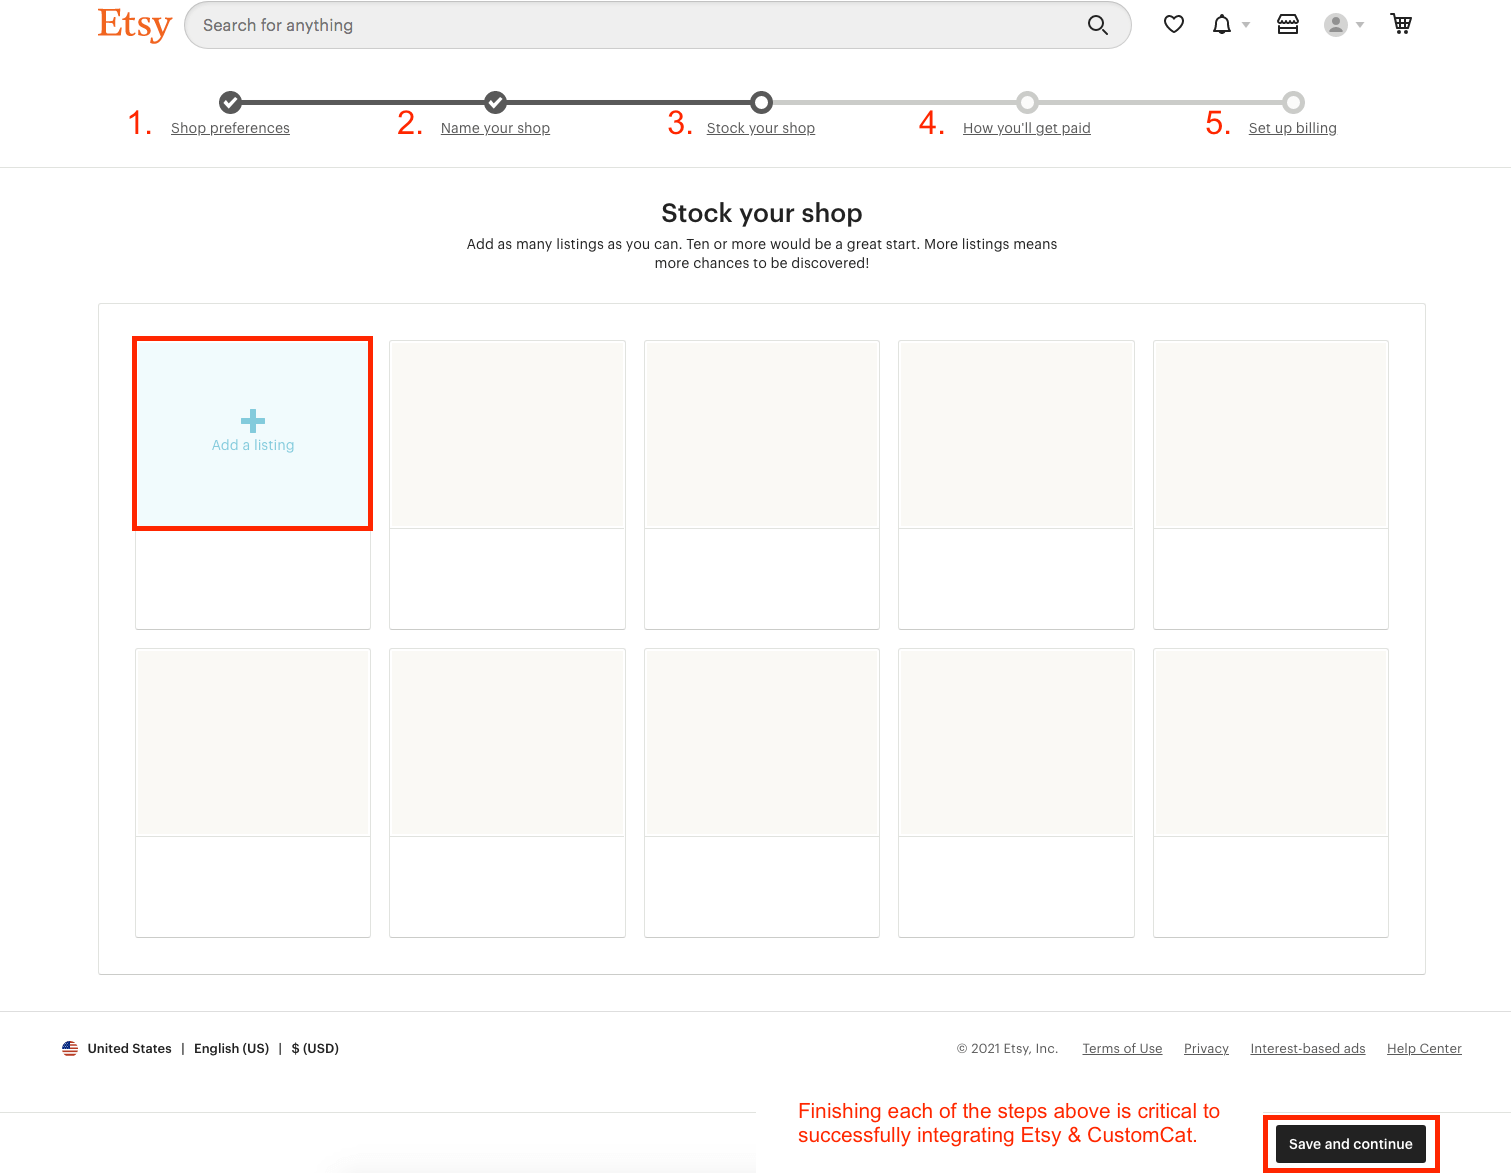Click the US flag icon in footer
This screenshot has width=1511, height=1173.
69,1048
